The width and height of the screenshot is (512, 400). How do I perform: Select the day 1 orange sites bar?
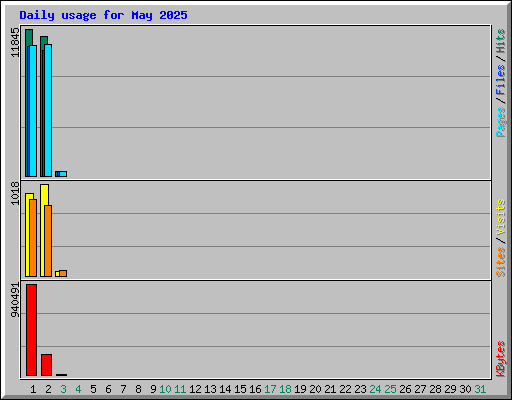point(33,238)
